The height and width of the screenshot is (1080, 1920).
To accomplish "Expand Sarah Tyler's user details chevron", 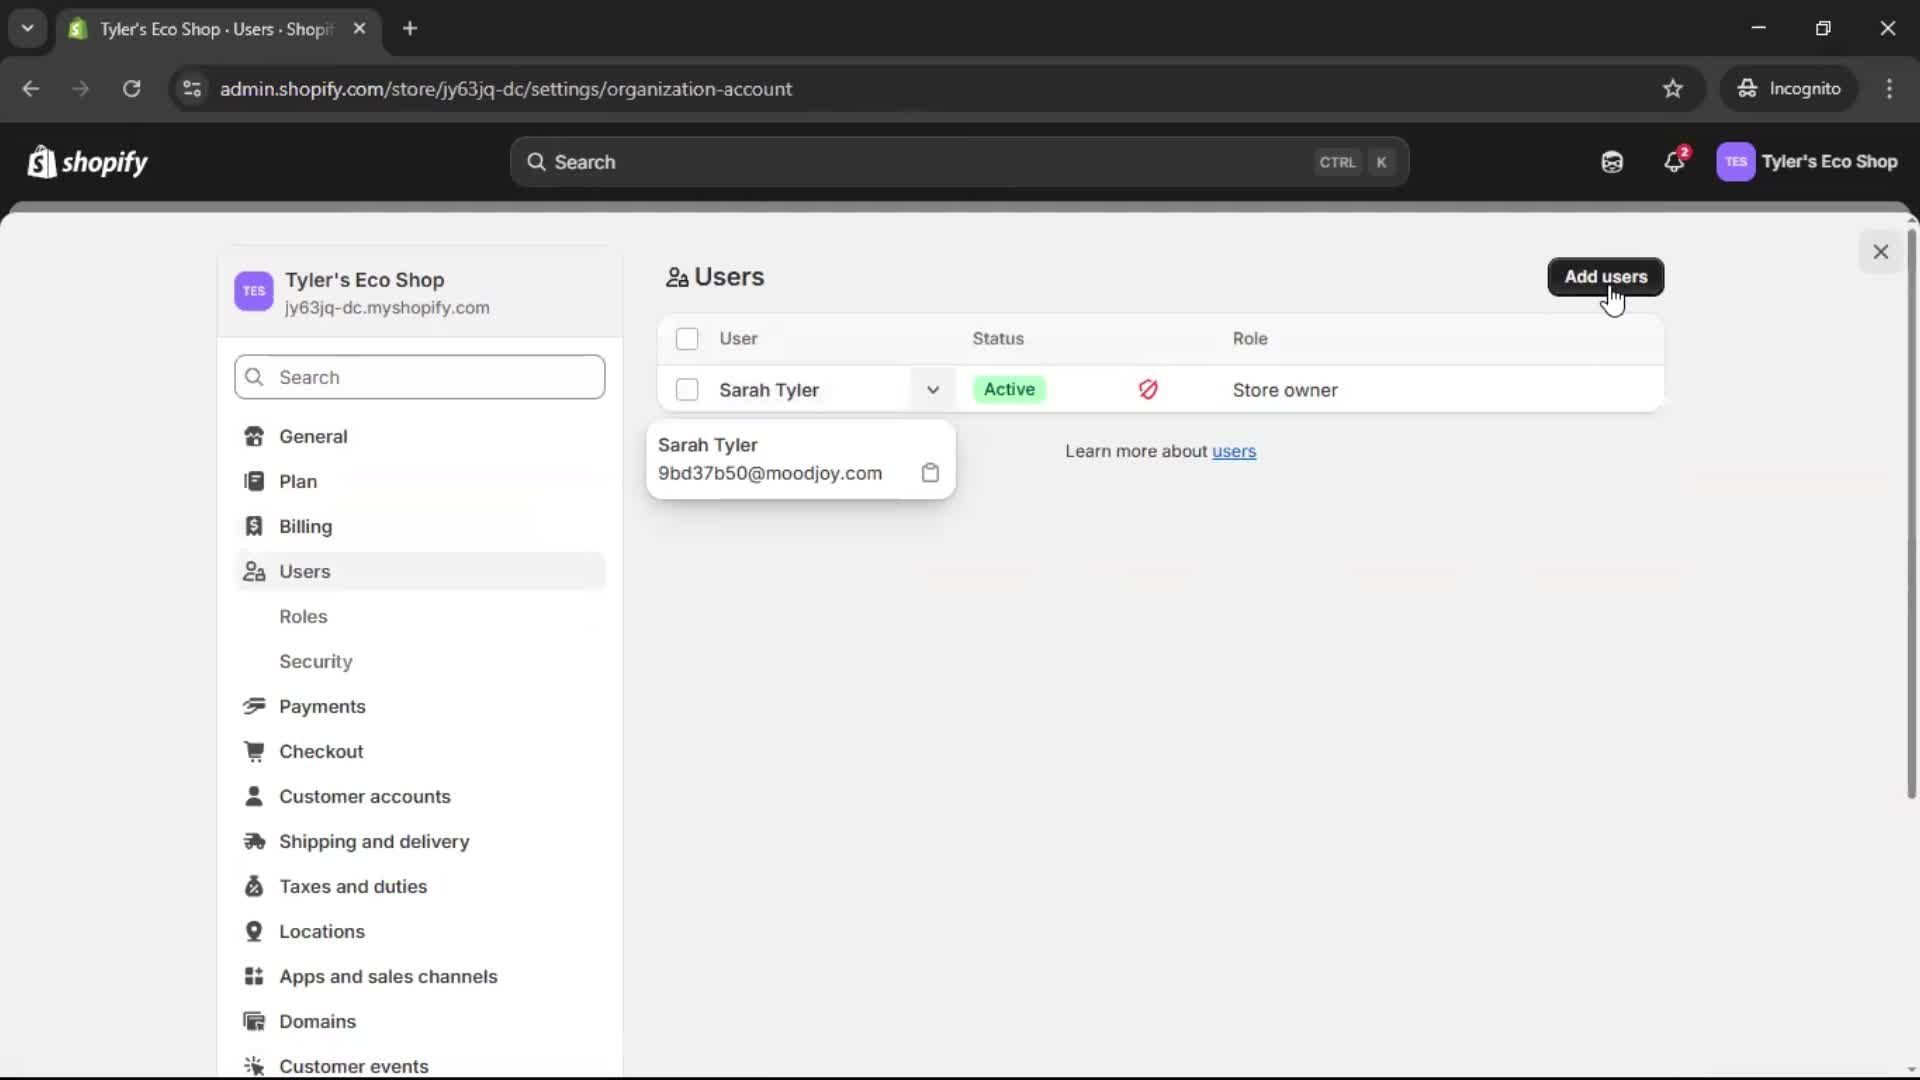I will [932, 390].
